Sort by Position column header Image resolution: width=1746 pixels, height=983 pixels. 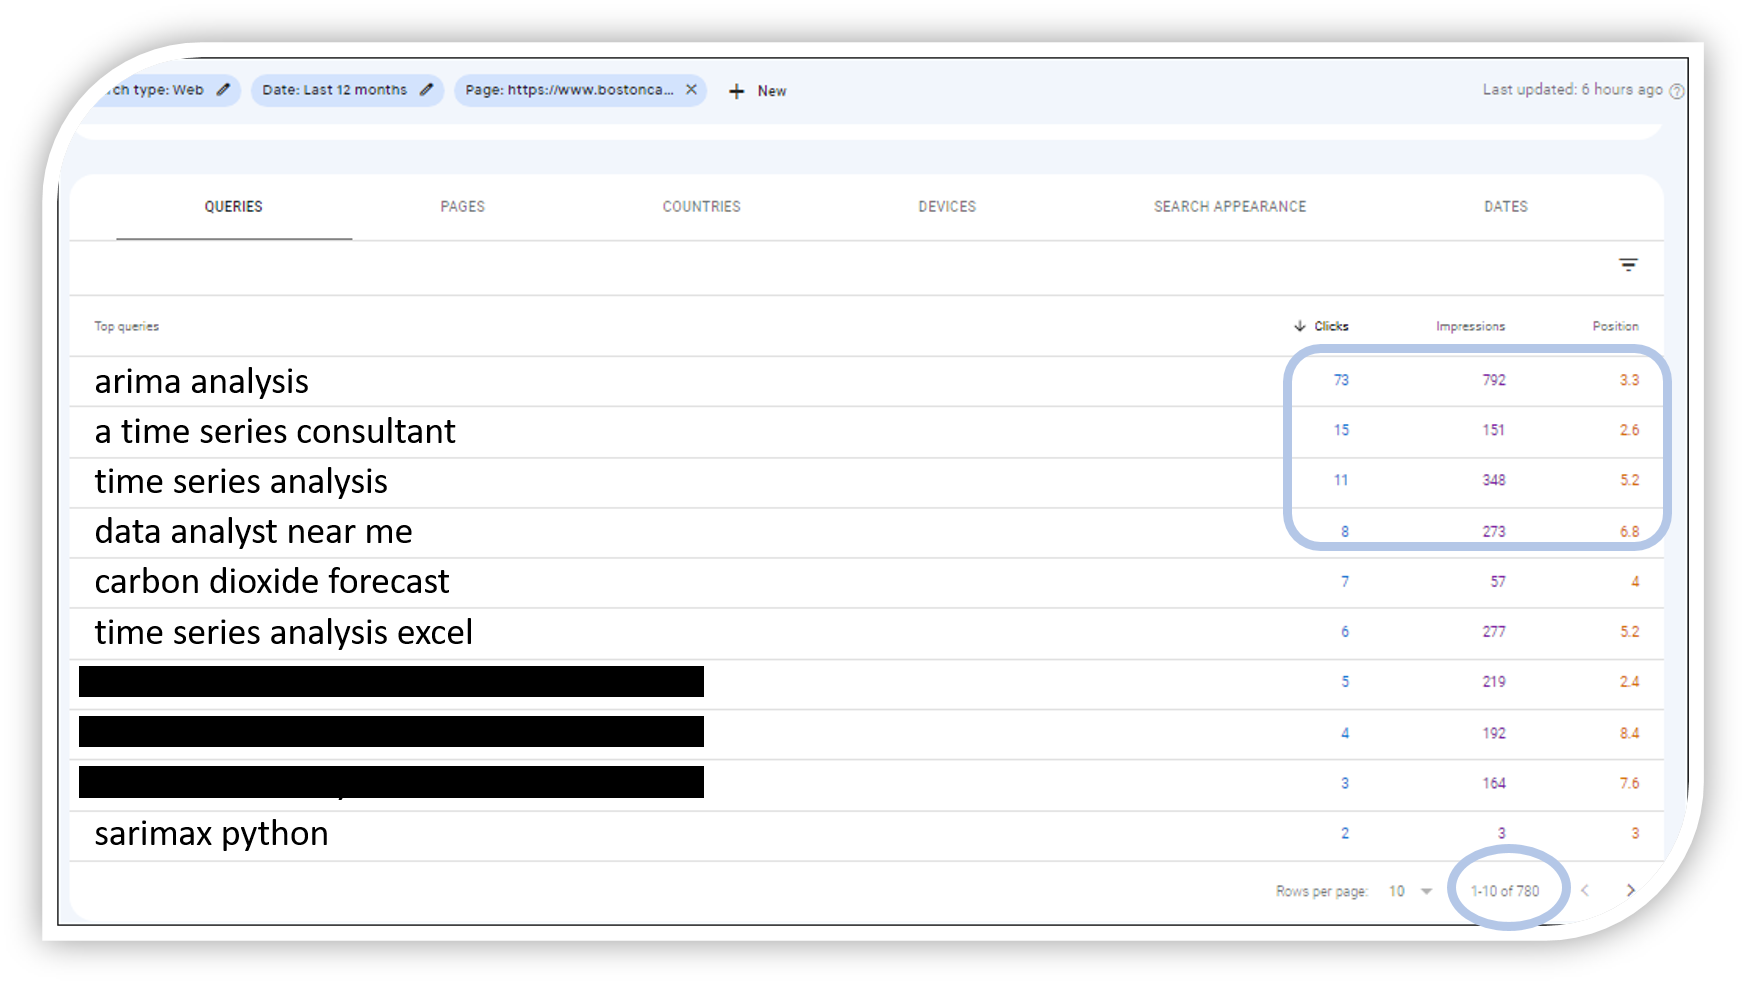pos(1615,326)
